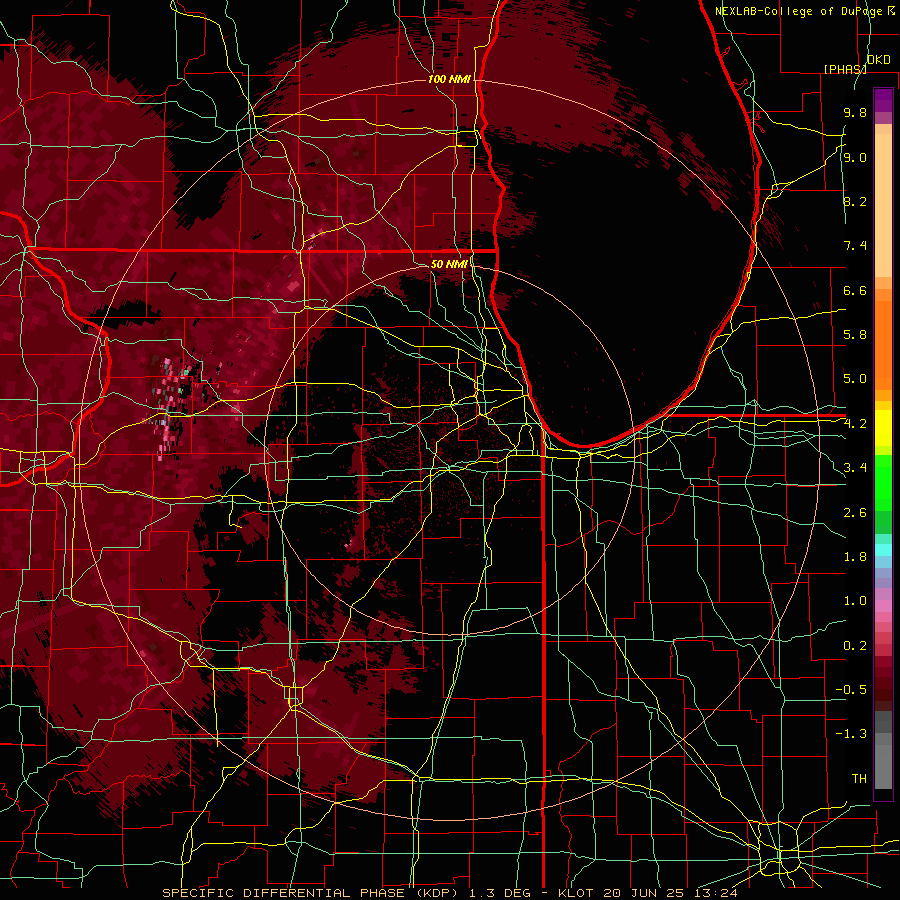
Task: Click the 13:24 timestamp
Action: point(716,893)
